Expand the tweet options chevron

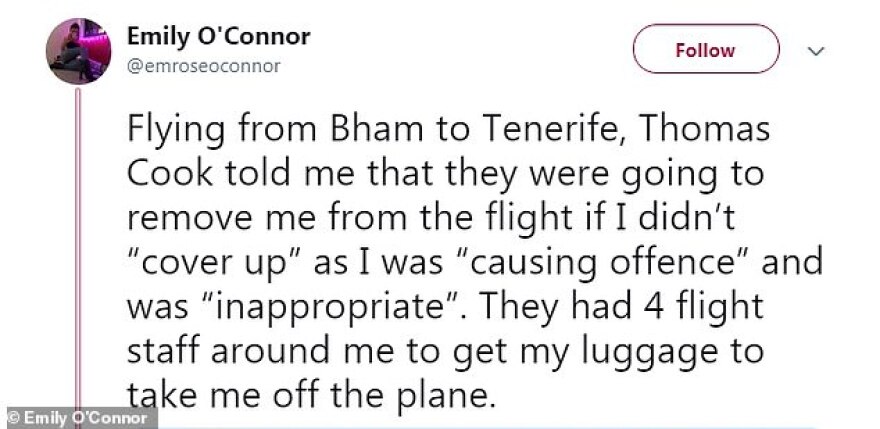[816, 50]
